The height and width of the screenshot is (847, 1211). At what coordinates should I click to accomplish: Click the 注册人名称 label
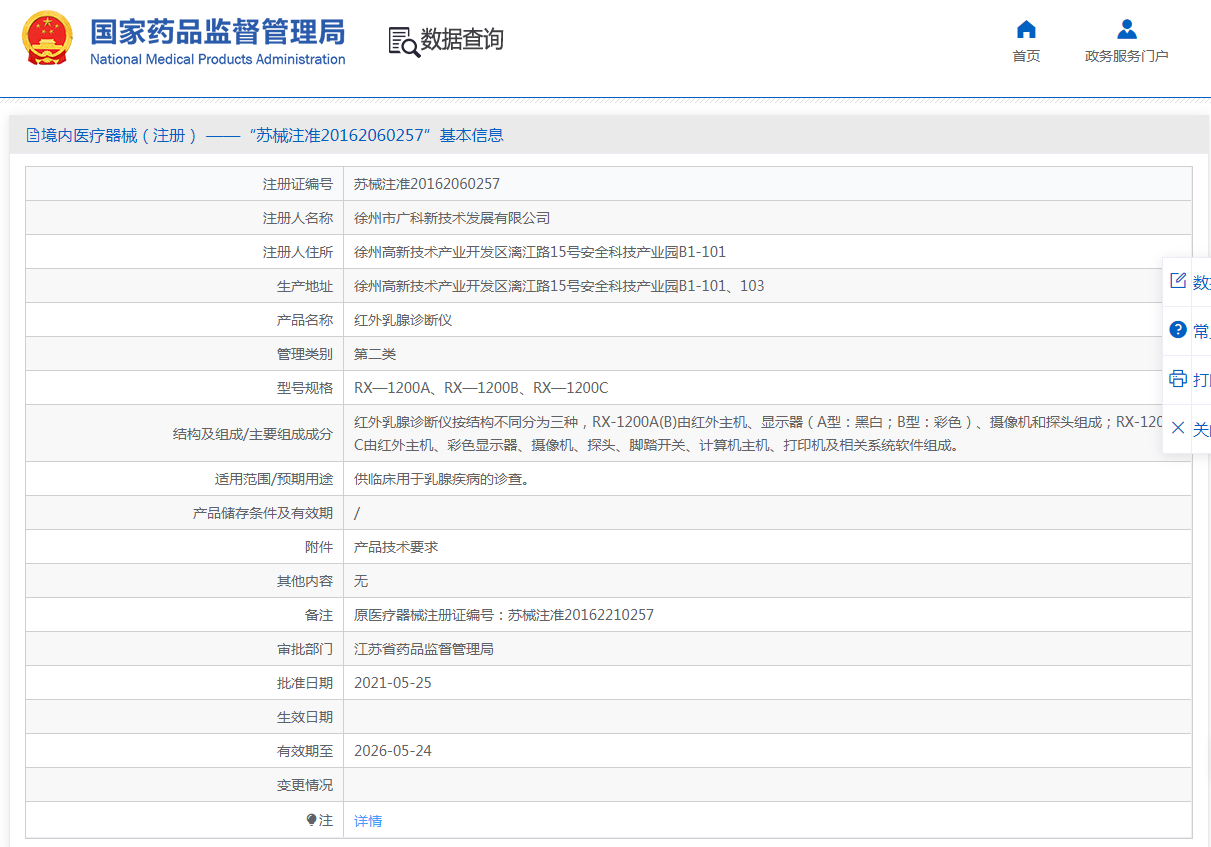298,218
